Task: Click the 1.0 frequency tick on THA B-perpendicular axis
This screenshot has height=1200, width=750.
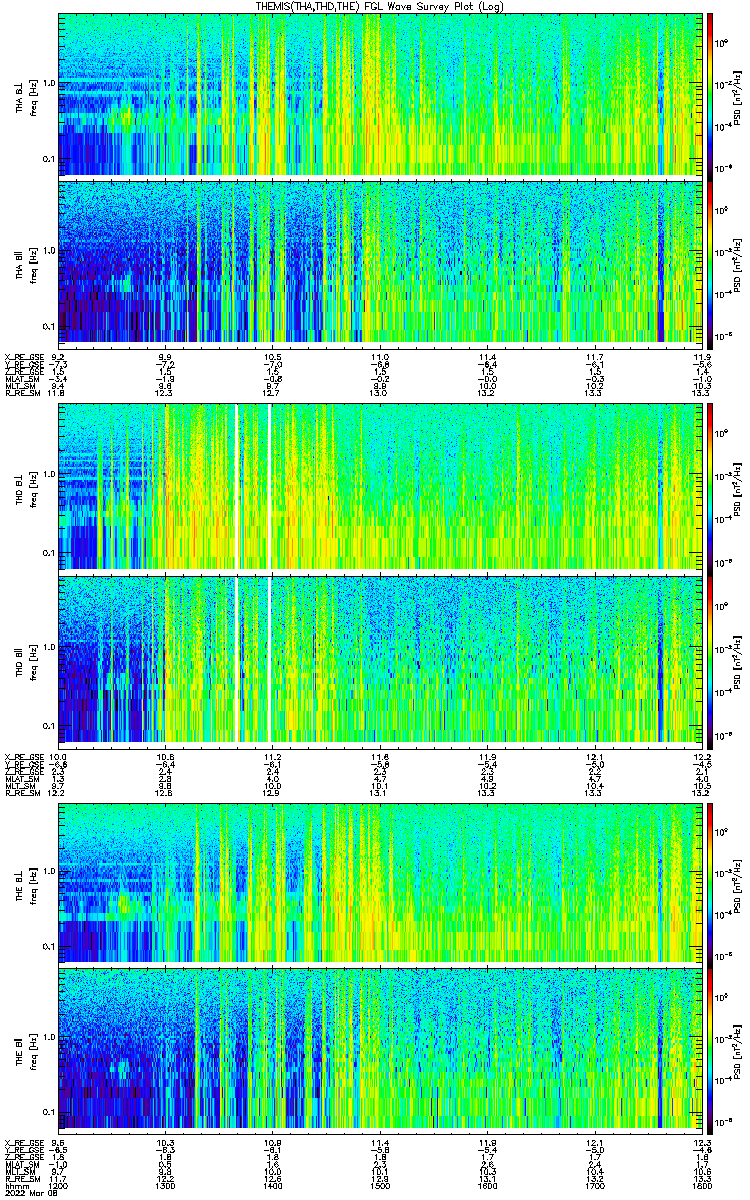Action: pos(48,82)
